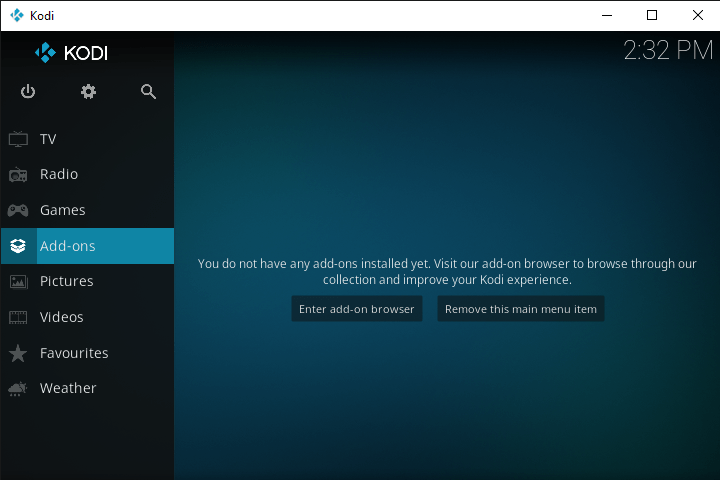Click Remove this main menu item button
Screen dimensions: 720x480
tap(521, 309)
